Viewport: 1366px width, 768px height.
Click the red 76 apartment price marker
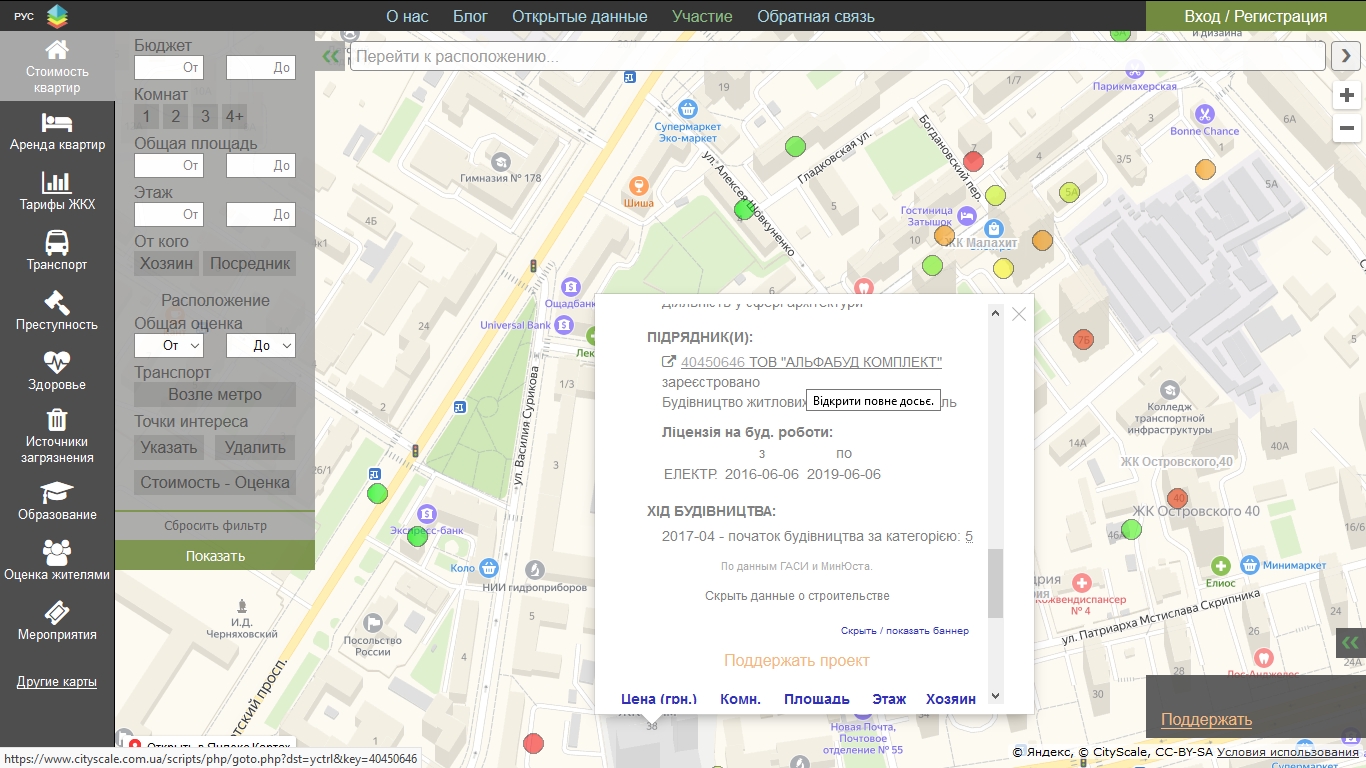click(x=1083, y=340)
